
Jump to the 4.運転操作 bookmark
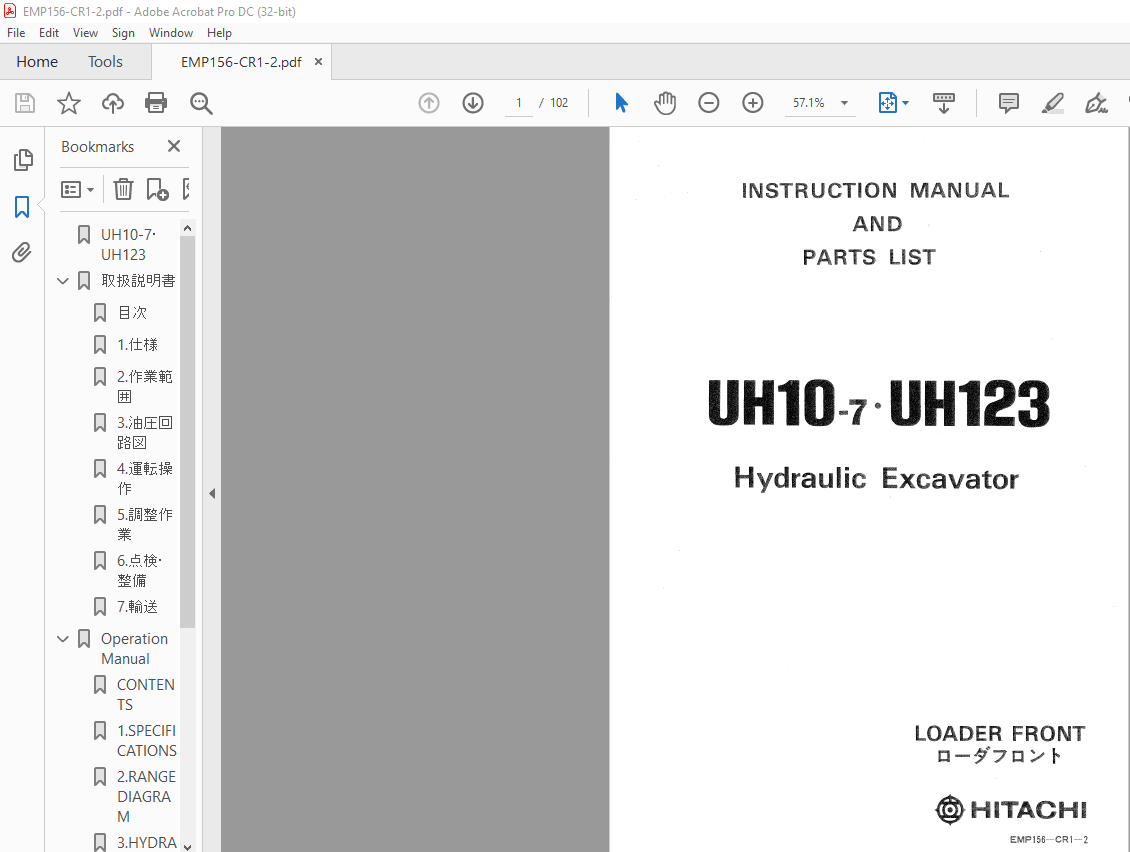(x=144, y=479)
